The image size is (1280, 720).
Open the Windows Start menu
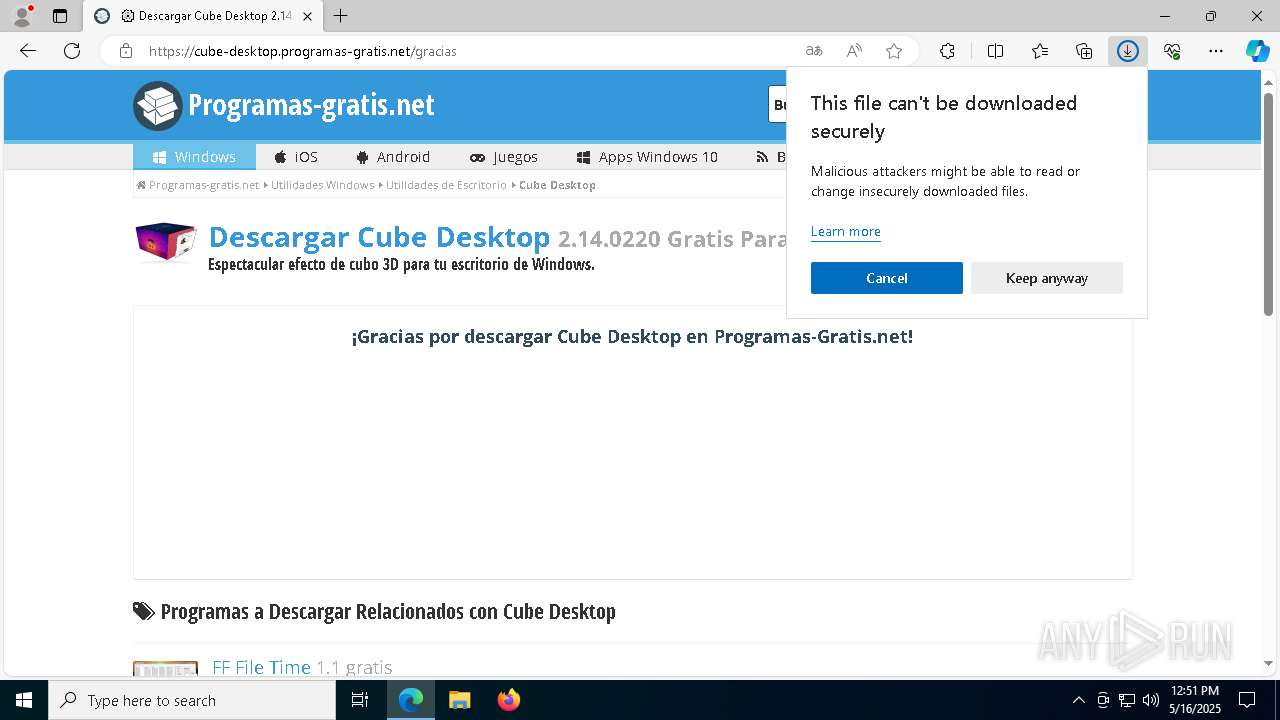(x=24, y=700)
